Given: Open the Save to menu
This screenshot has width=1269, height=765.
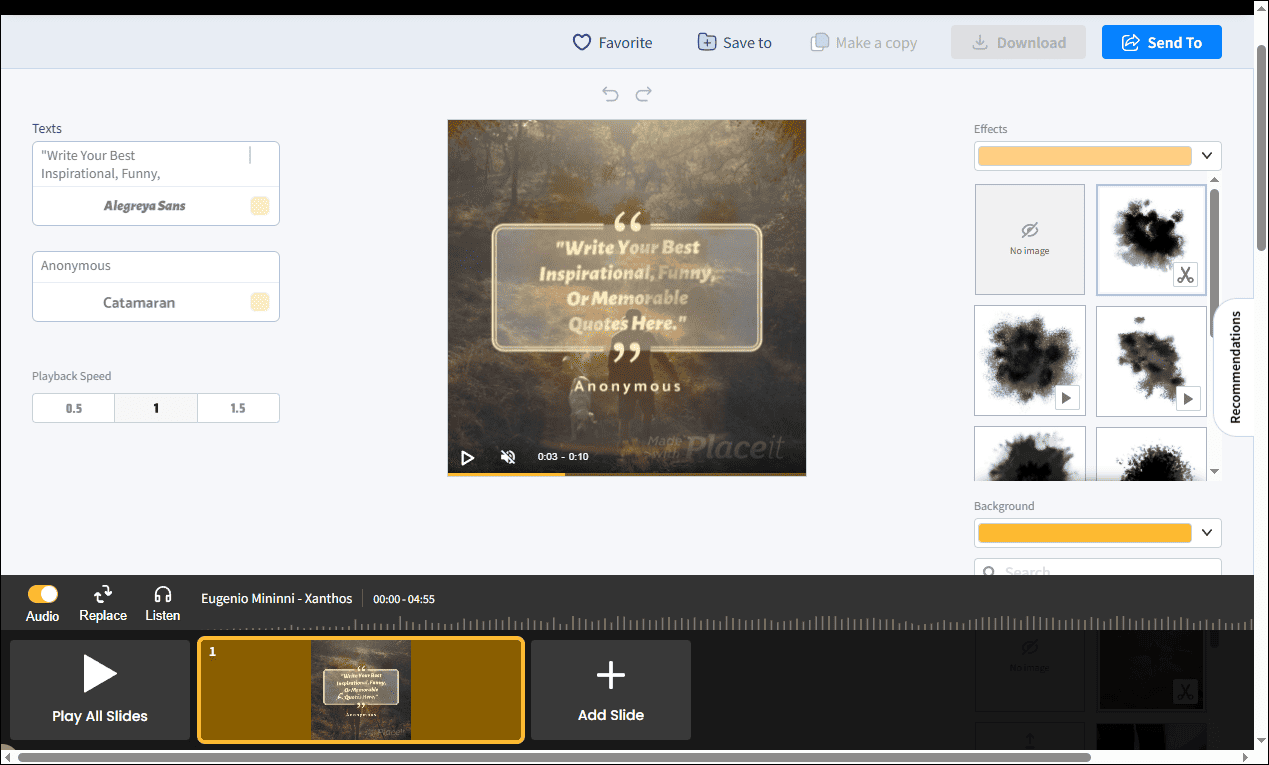Looking at the screenshot, I should pos(734,42).
